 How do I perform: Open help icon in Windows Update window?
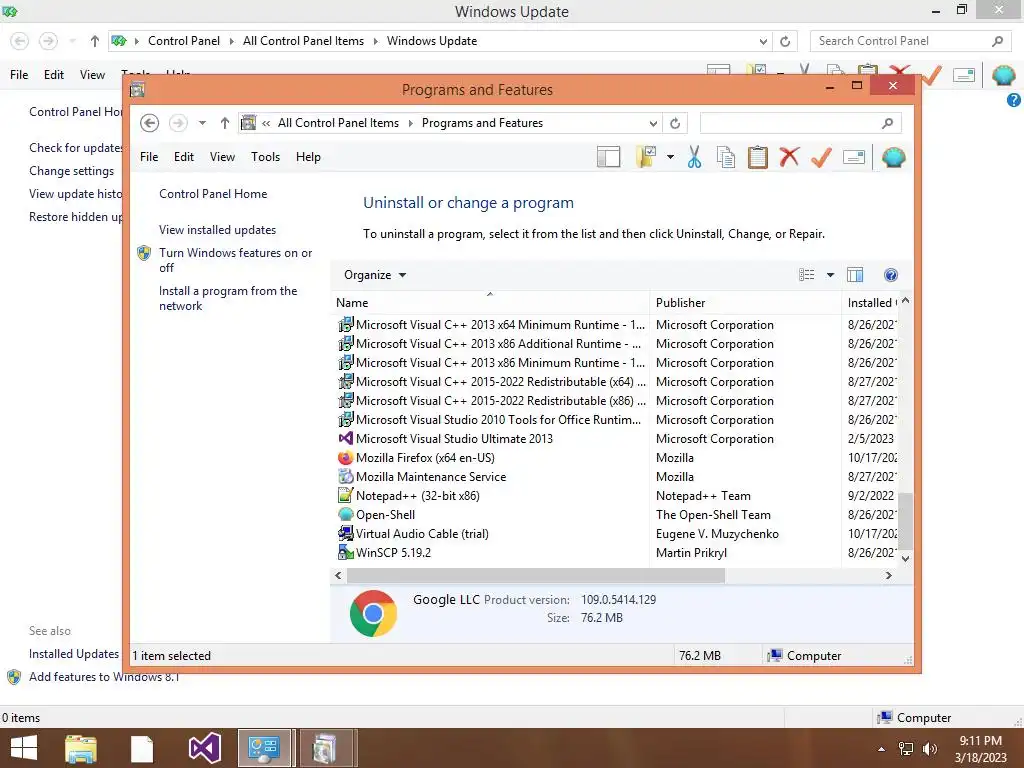click(x=1014, y=100)
